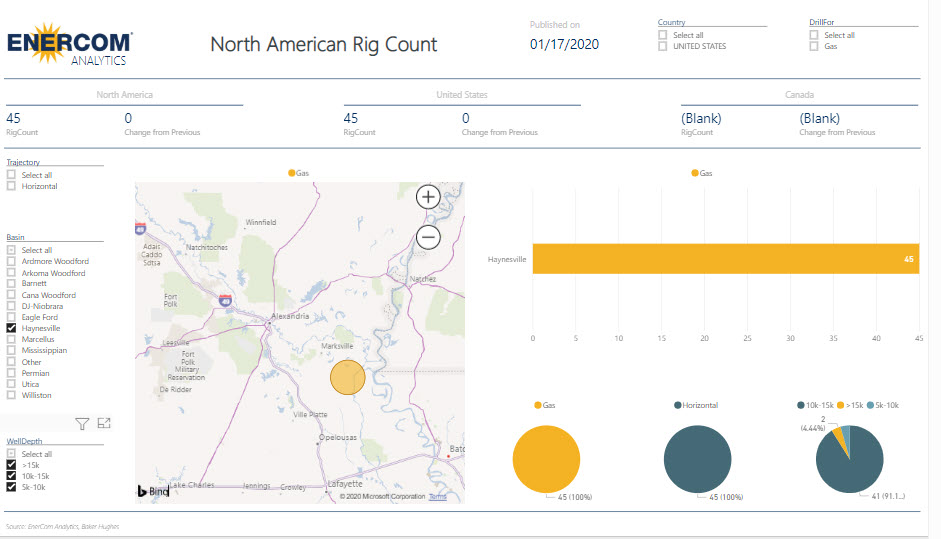The width and height of the screenshot is (941, 539).
Task: Zoom in on the map with plus button
Action: pos(428,197)
